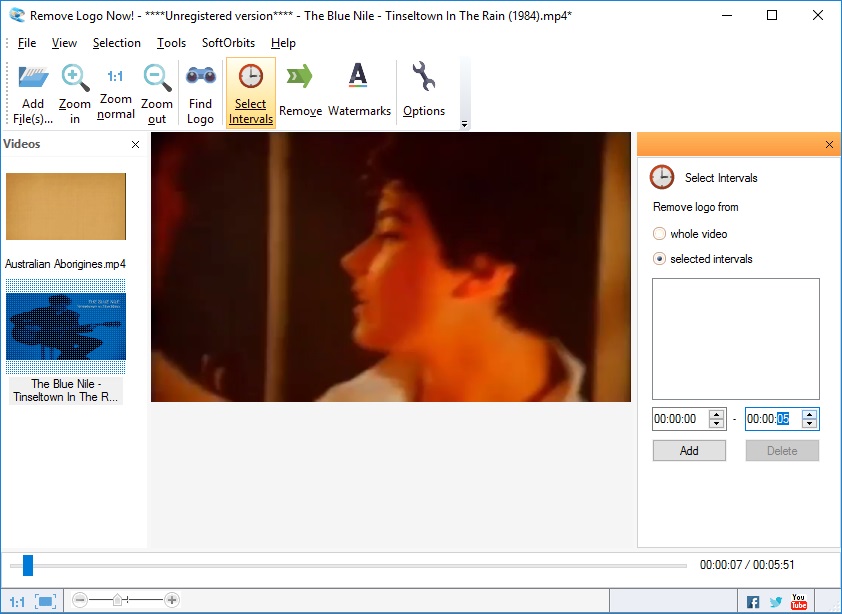Select Australian Aborigines.mp4 video thumbnail
Viewport: 842px width, 614px height.
(x=66, y=206)
